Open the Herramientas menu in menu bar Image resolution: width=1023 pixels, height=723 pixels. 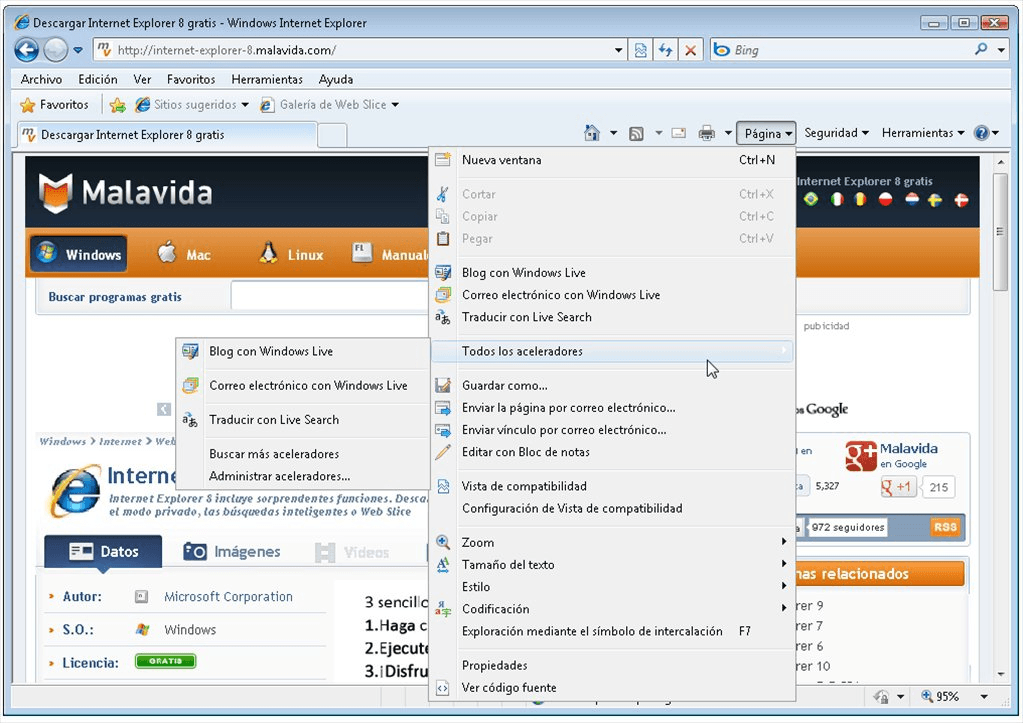pyautogui.click(x=266, y=79)
